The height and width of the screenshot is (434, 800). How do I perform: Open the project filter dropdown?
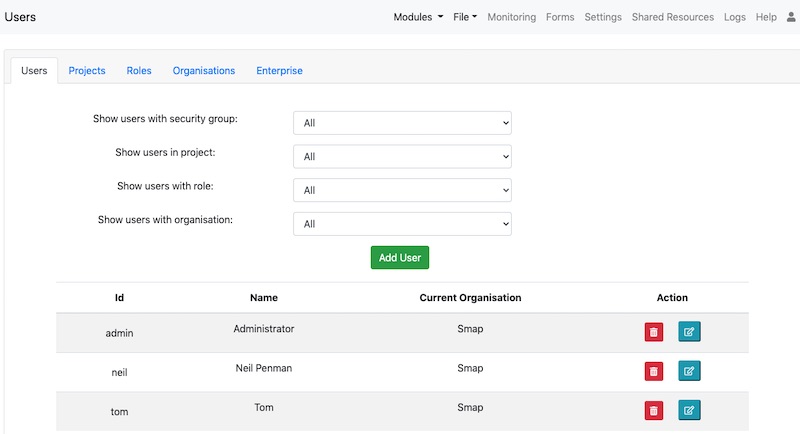[402, 157]
